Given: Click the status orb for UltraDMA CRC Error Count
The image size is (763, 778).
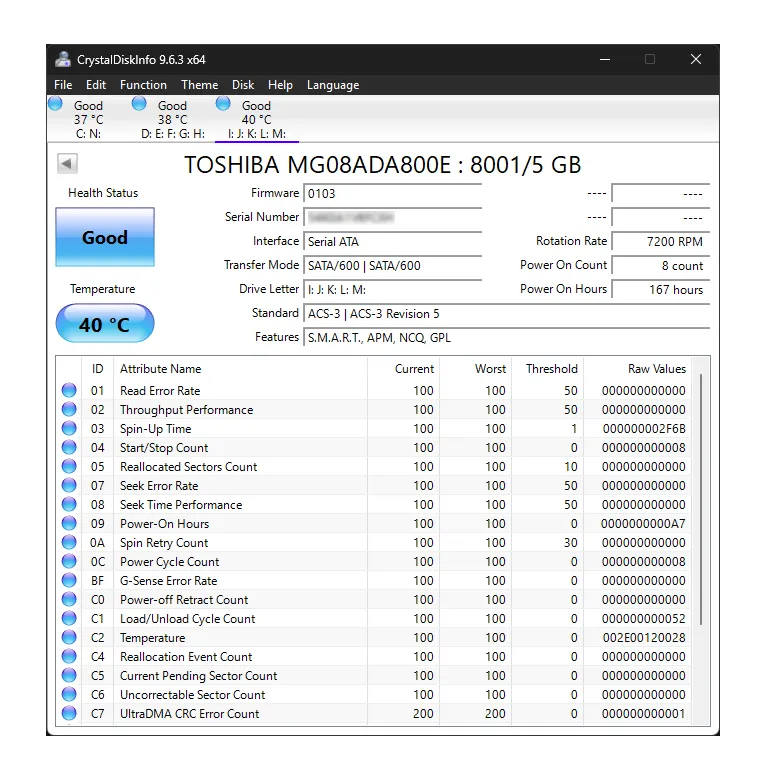Looking at the screenshot, I should [69, 714].
